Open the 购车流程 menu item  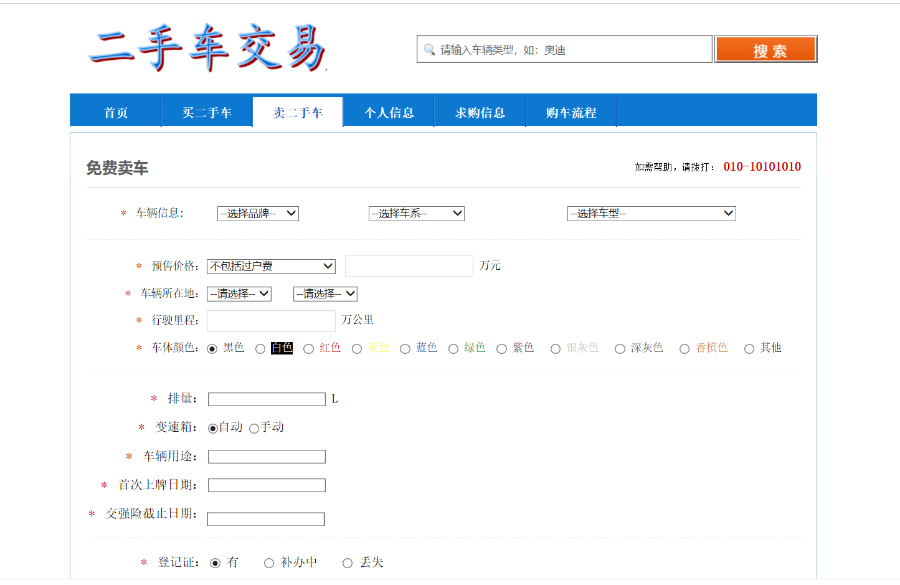pos(571,112)
